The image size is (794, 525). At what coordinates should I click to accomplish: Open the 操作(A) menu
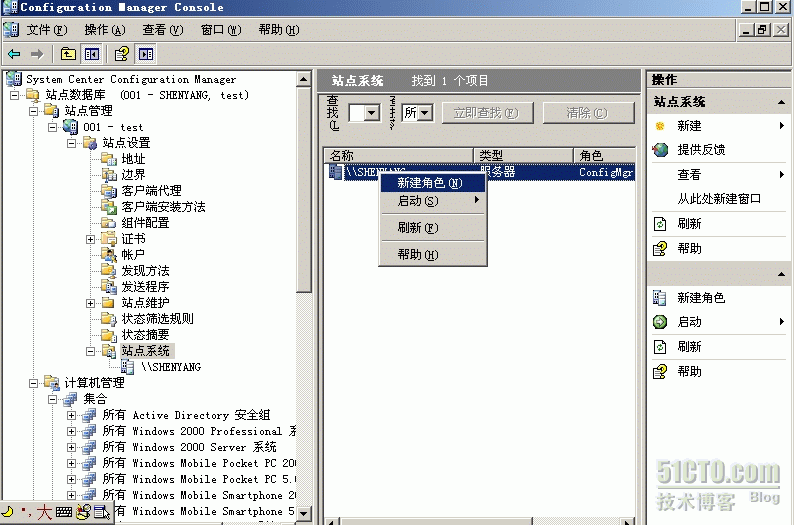[x=104, y=30]
